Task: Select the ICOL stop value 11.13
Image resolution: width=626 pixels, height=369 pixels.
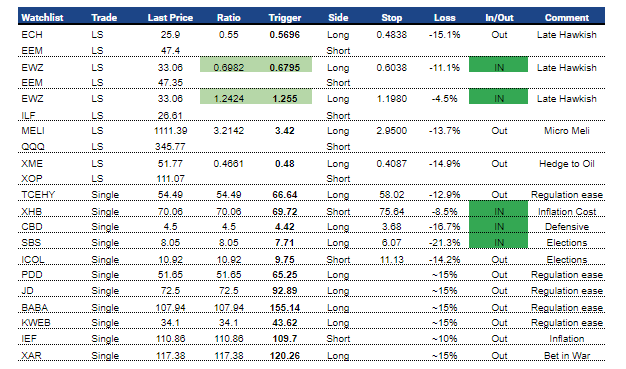Action: [x=391, y=260]
